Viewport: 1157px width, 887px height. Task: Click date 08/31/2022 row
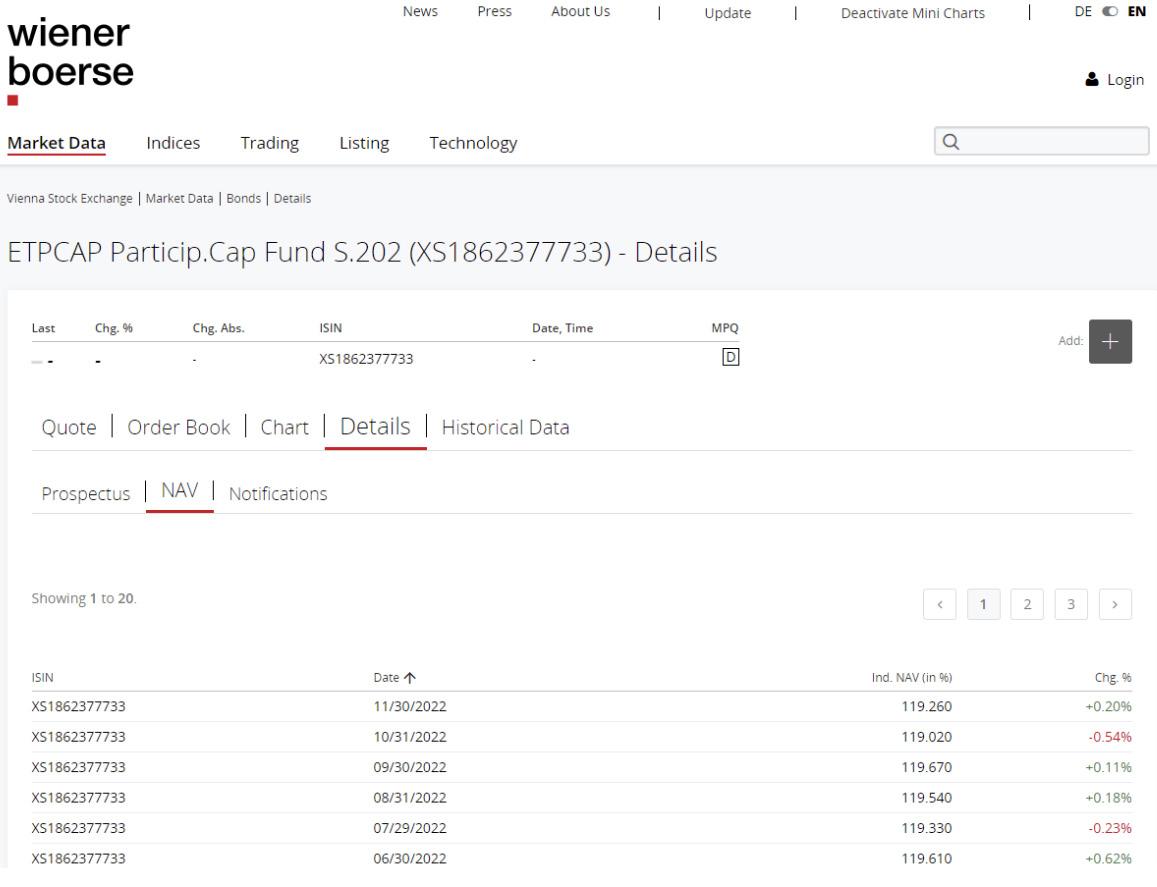[x=410, y=798]
